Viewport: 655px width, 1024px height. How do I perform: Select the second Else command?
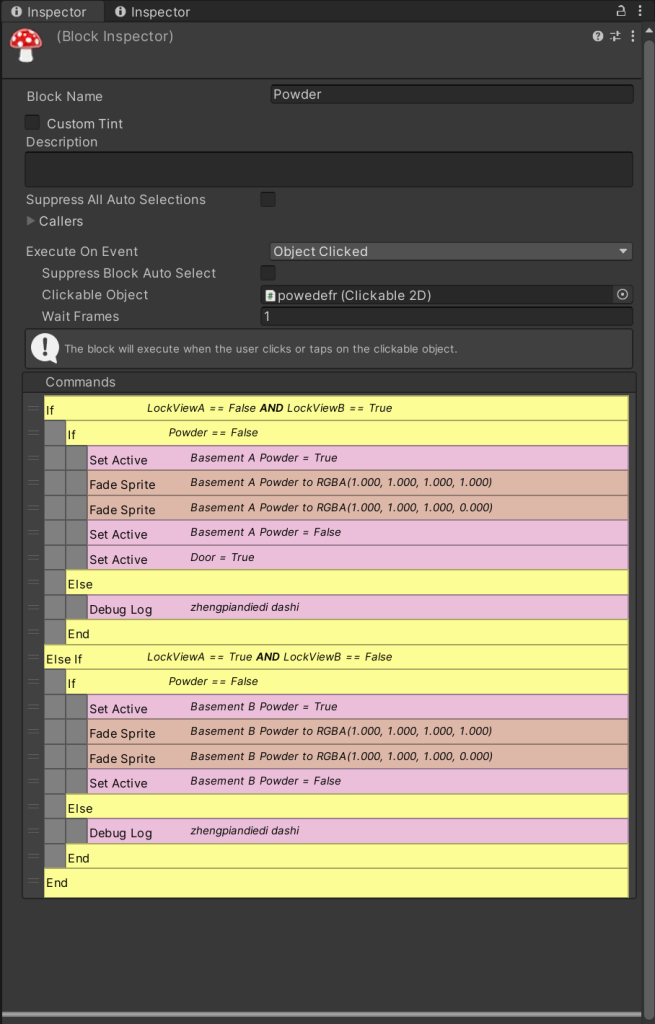[347, 807]
